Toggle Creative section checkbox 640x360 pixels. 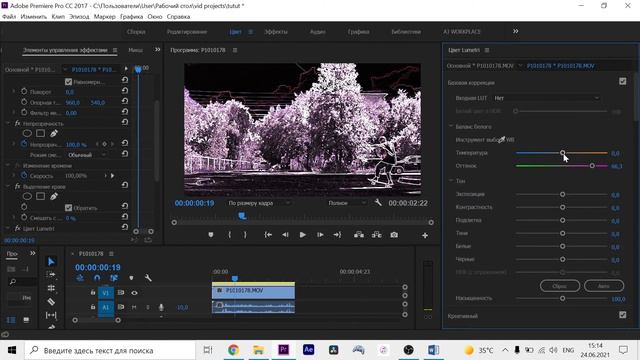click(622, 315)
